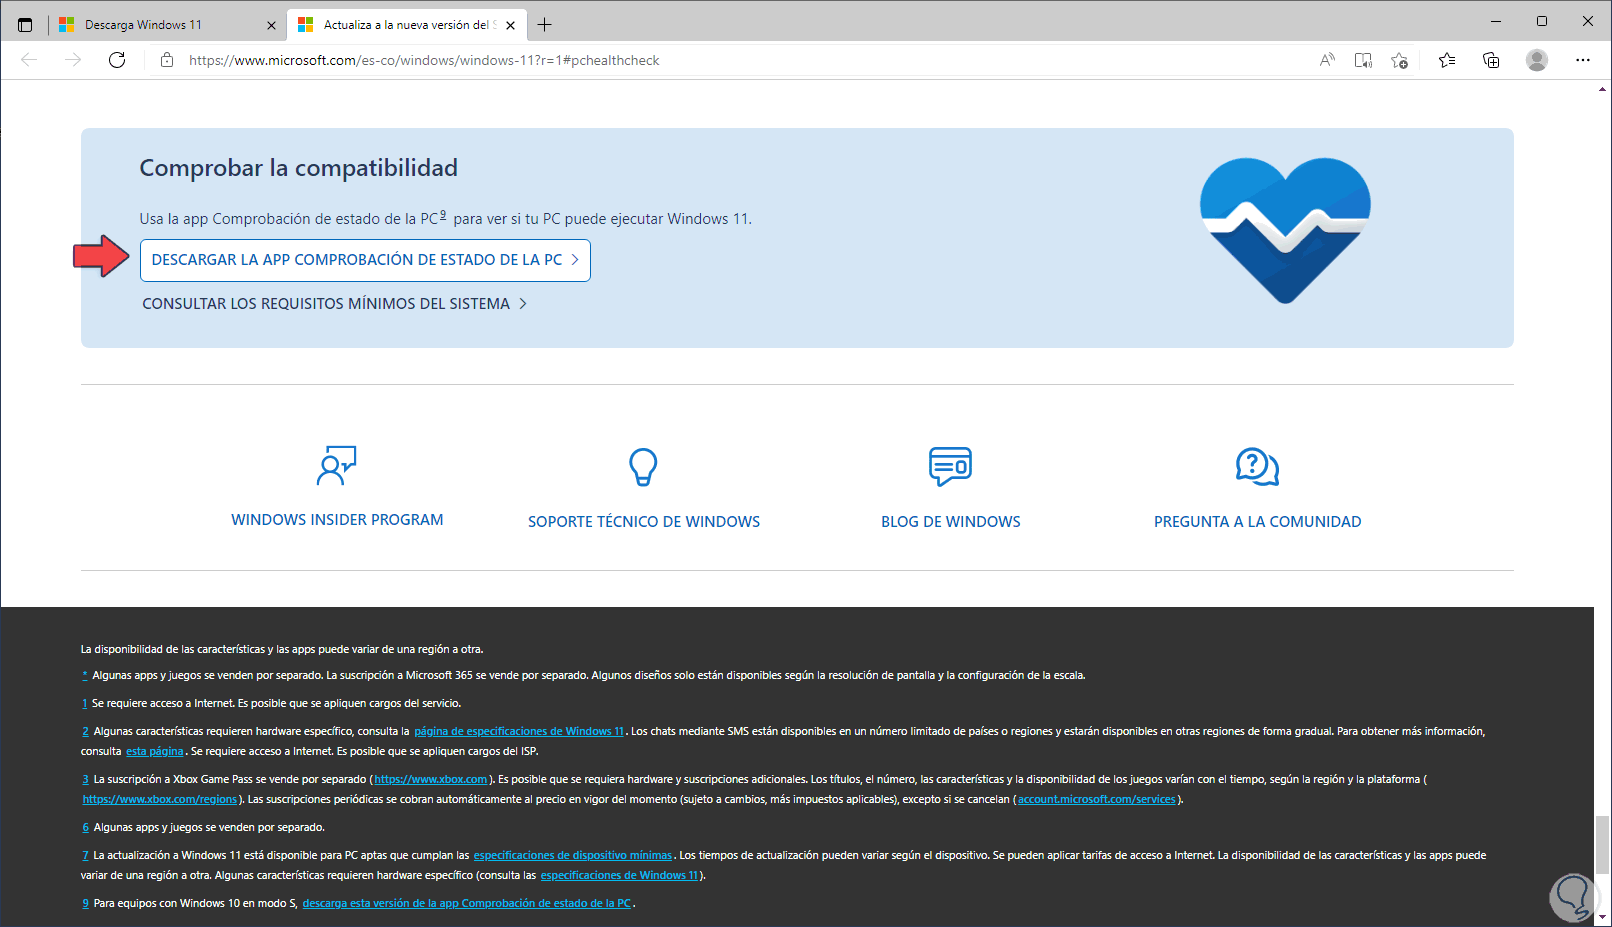Open the tab actions menu icon
The width and height of the screenshot is (1612, 927).
point(25,24)
